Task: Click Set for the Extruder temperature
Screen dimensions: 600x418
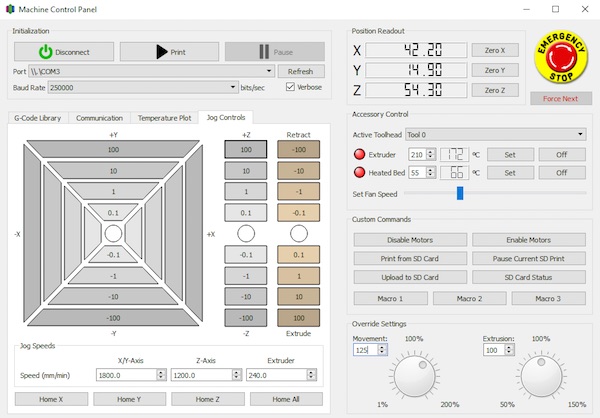Action: click(x=510, y=155)
